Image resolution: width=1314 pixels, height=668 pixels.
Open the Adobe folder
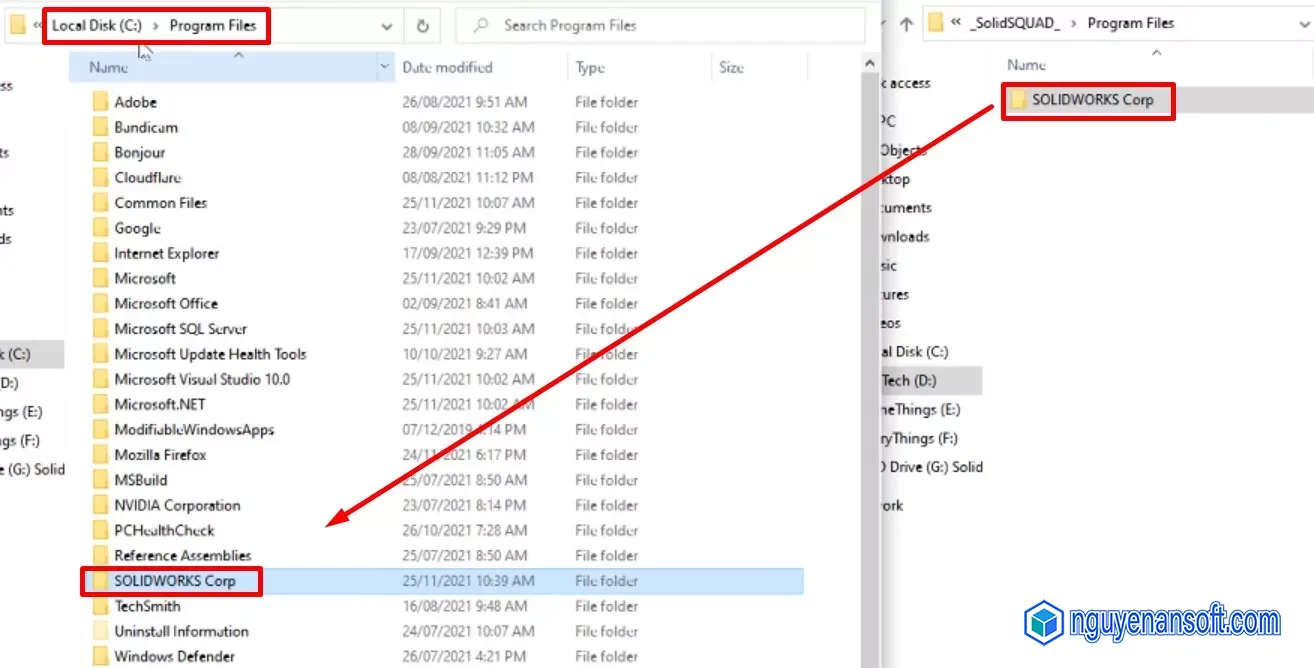(x=136, y=101)
